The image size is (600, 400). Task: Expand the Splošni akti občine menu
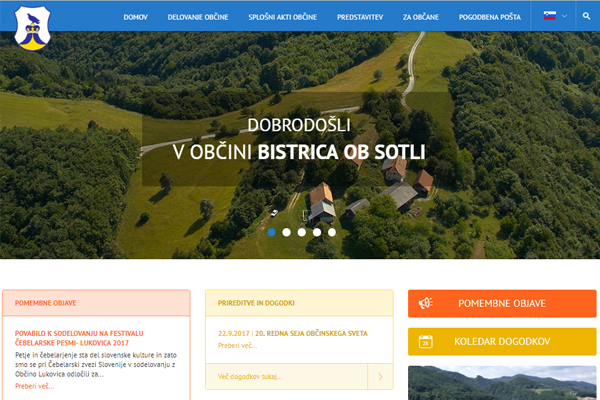point(283,17)
